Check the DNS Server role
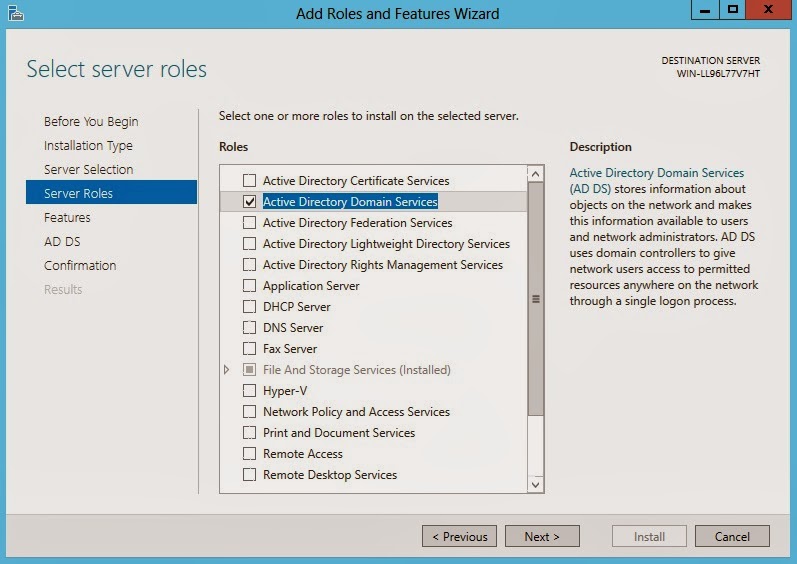The image size is (797, 564). pos(249,328)
